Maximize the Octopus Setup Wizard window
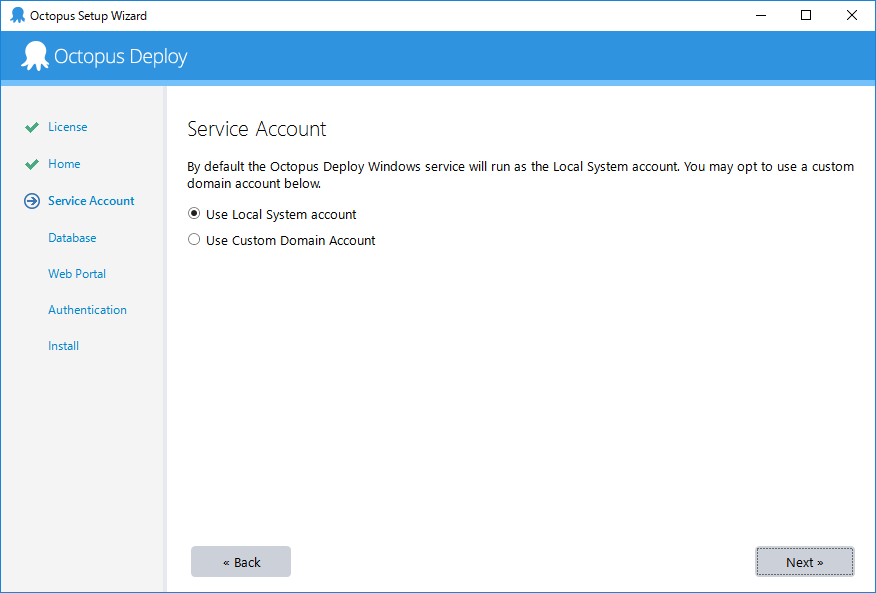 coord(806,15)
